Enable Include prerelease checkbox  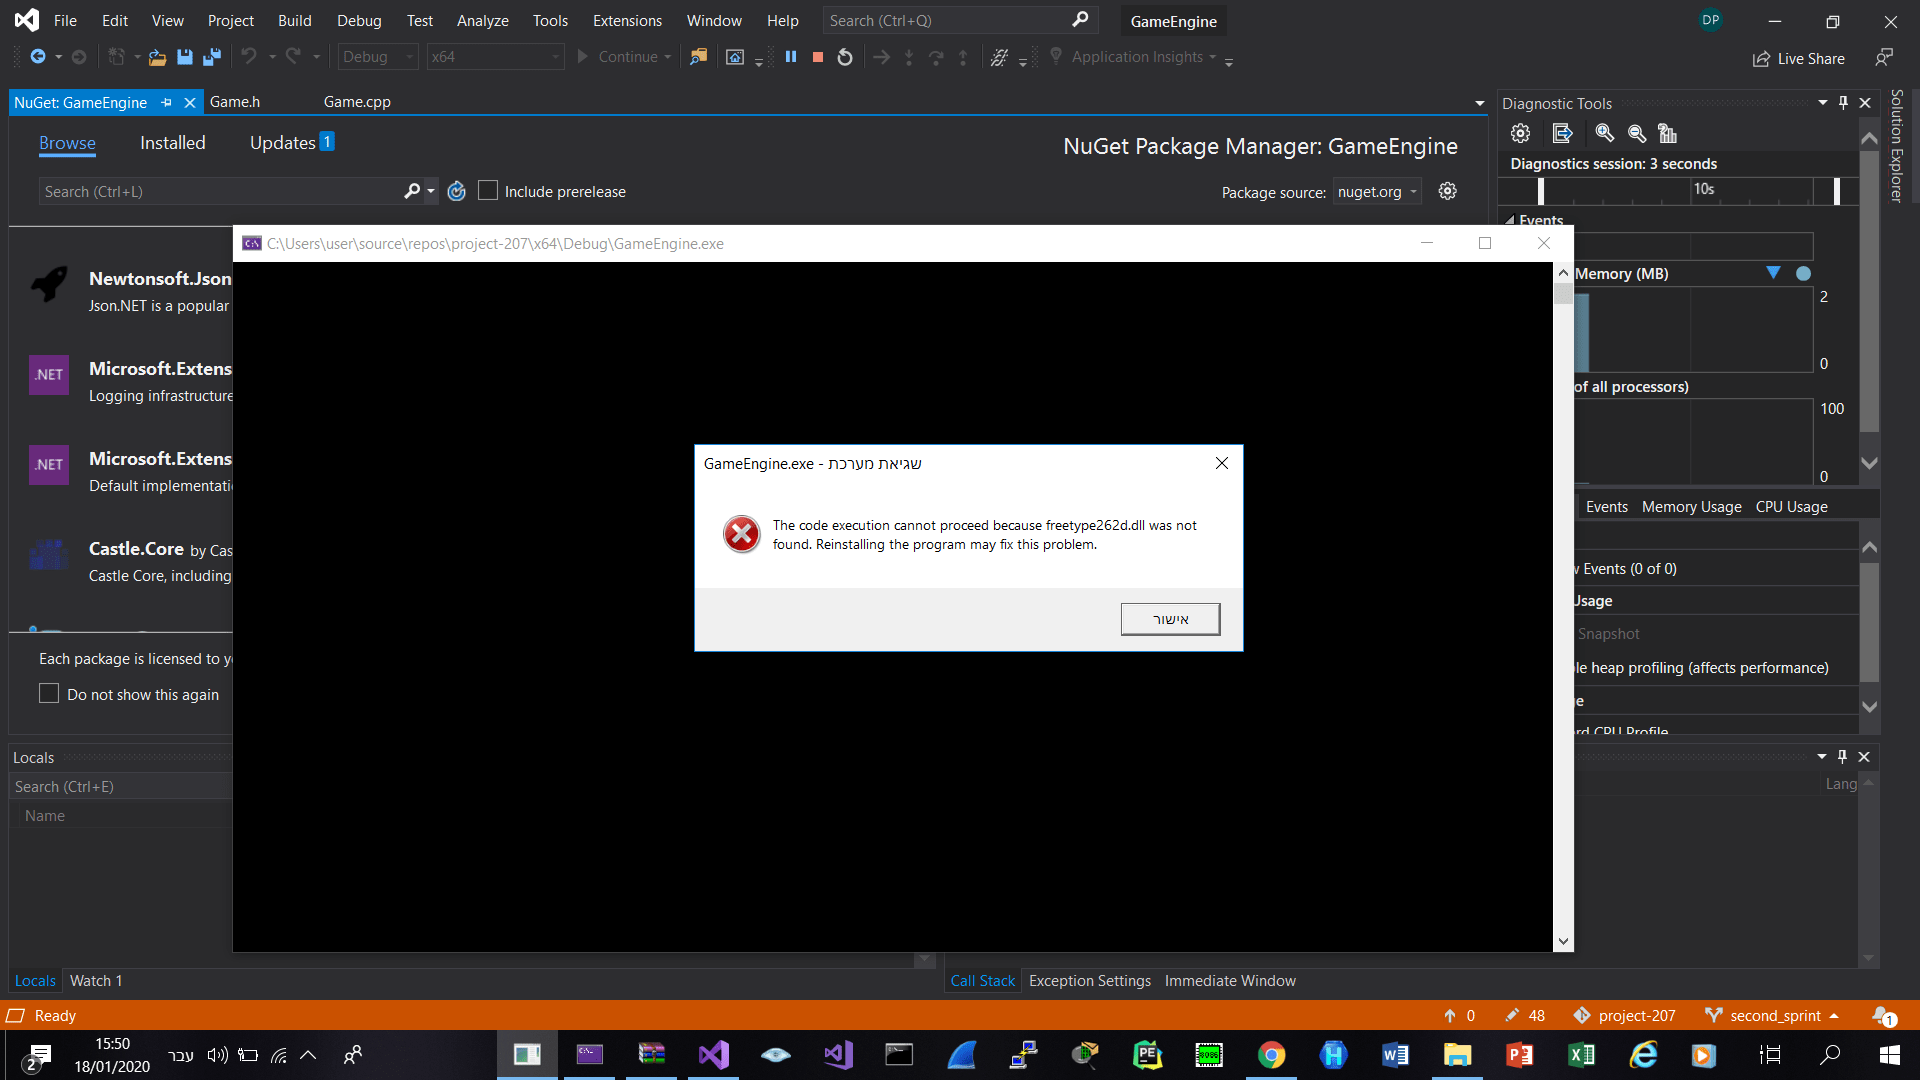coord(488,191)
